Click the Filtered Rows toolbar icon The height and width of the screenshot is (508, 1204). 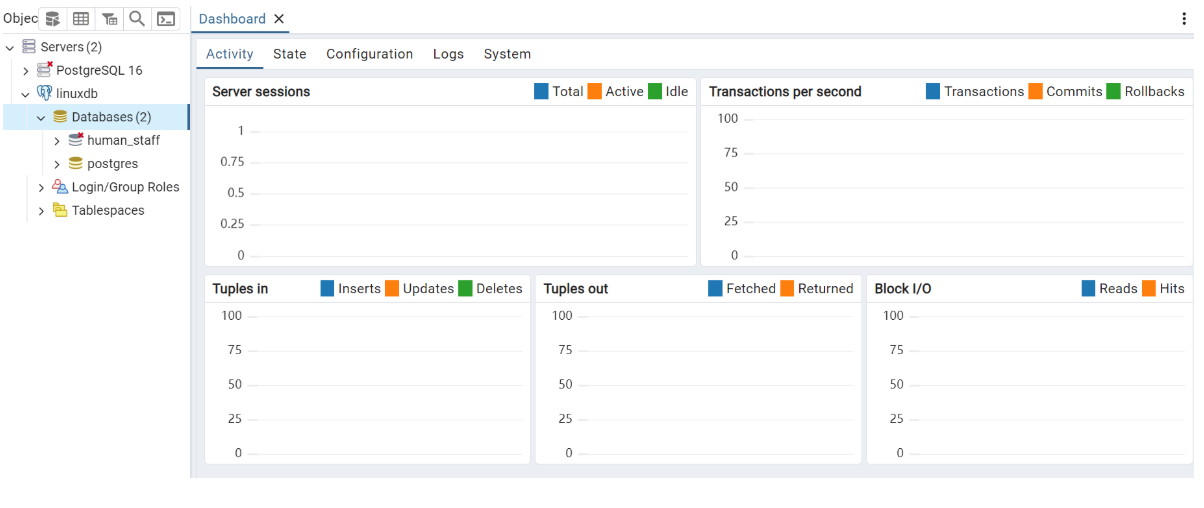coord(109,19)
